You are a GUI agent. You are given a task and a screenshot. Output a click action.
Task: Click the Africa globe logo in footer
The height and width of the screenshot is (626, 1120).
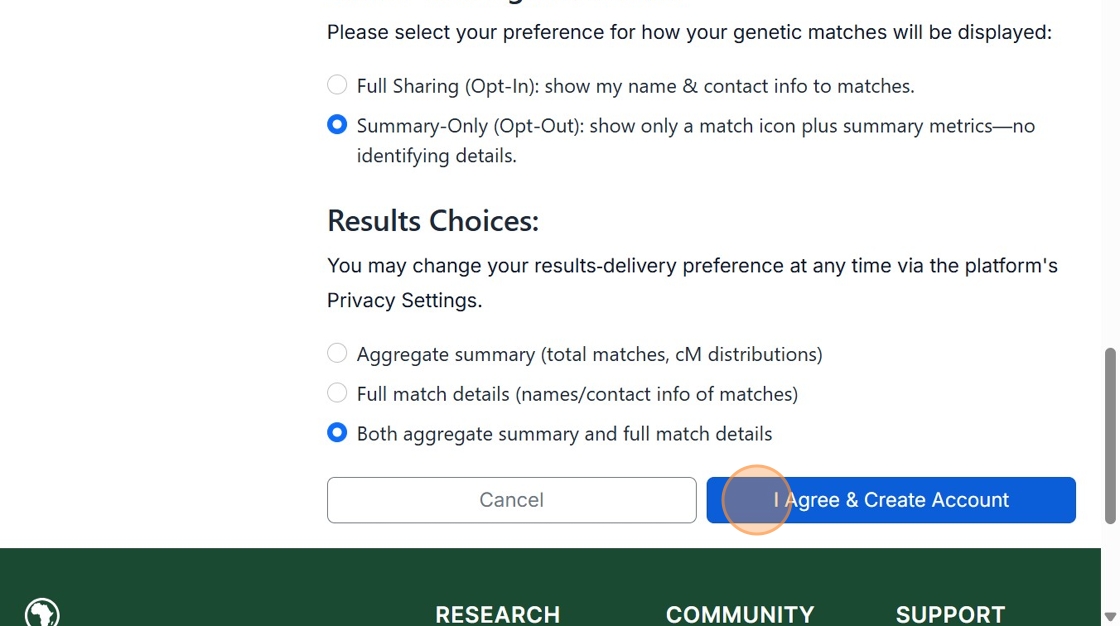[42, 613]
